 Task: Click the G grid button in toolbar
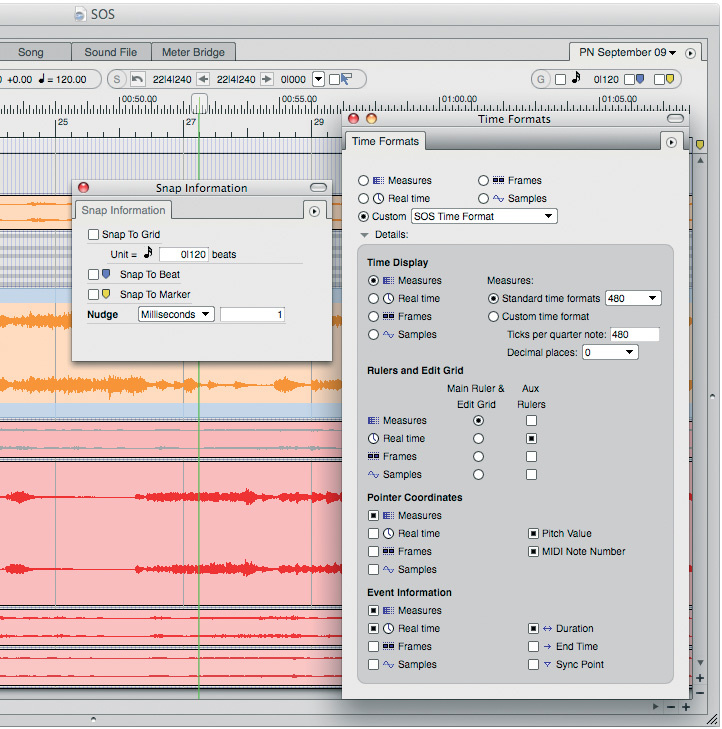(x=541, y=80)
